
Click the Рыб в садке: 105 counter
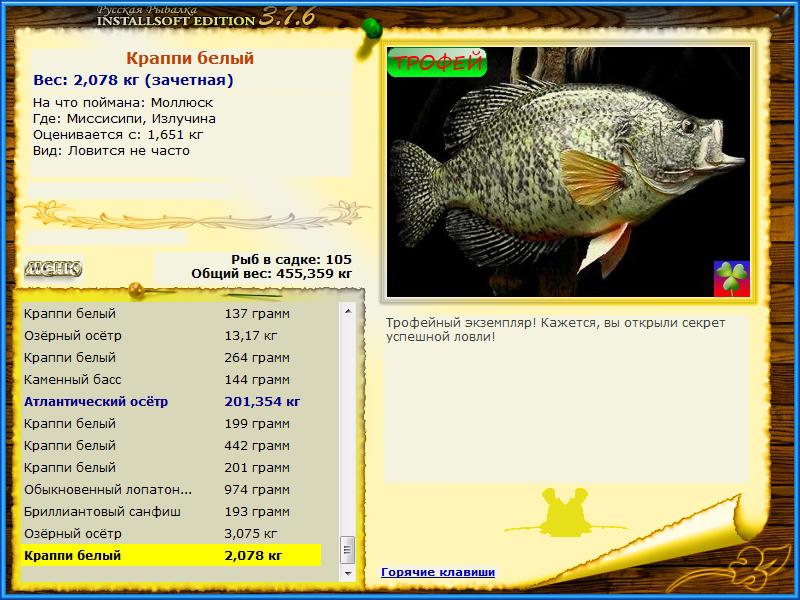[291, 259]
